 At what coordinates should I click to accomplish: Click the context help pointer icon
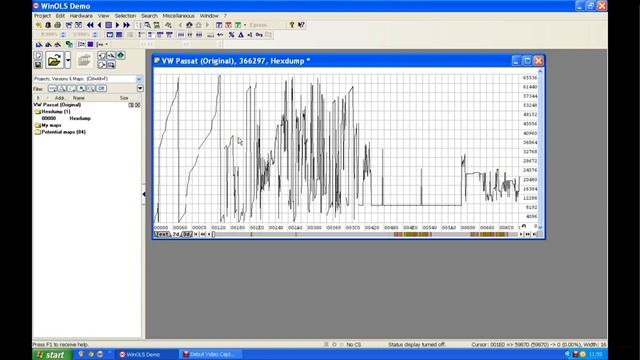click(301, 25)
